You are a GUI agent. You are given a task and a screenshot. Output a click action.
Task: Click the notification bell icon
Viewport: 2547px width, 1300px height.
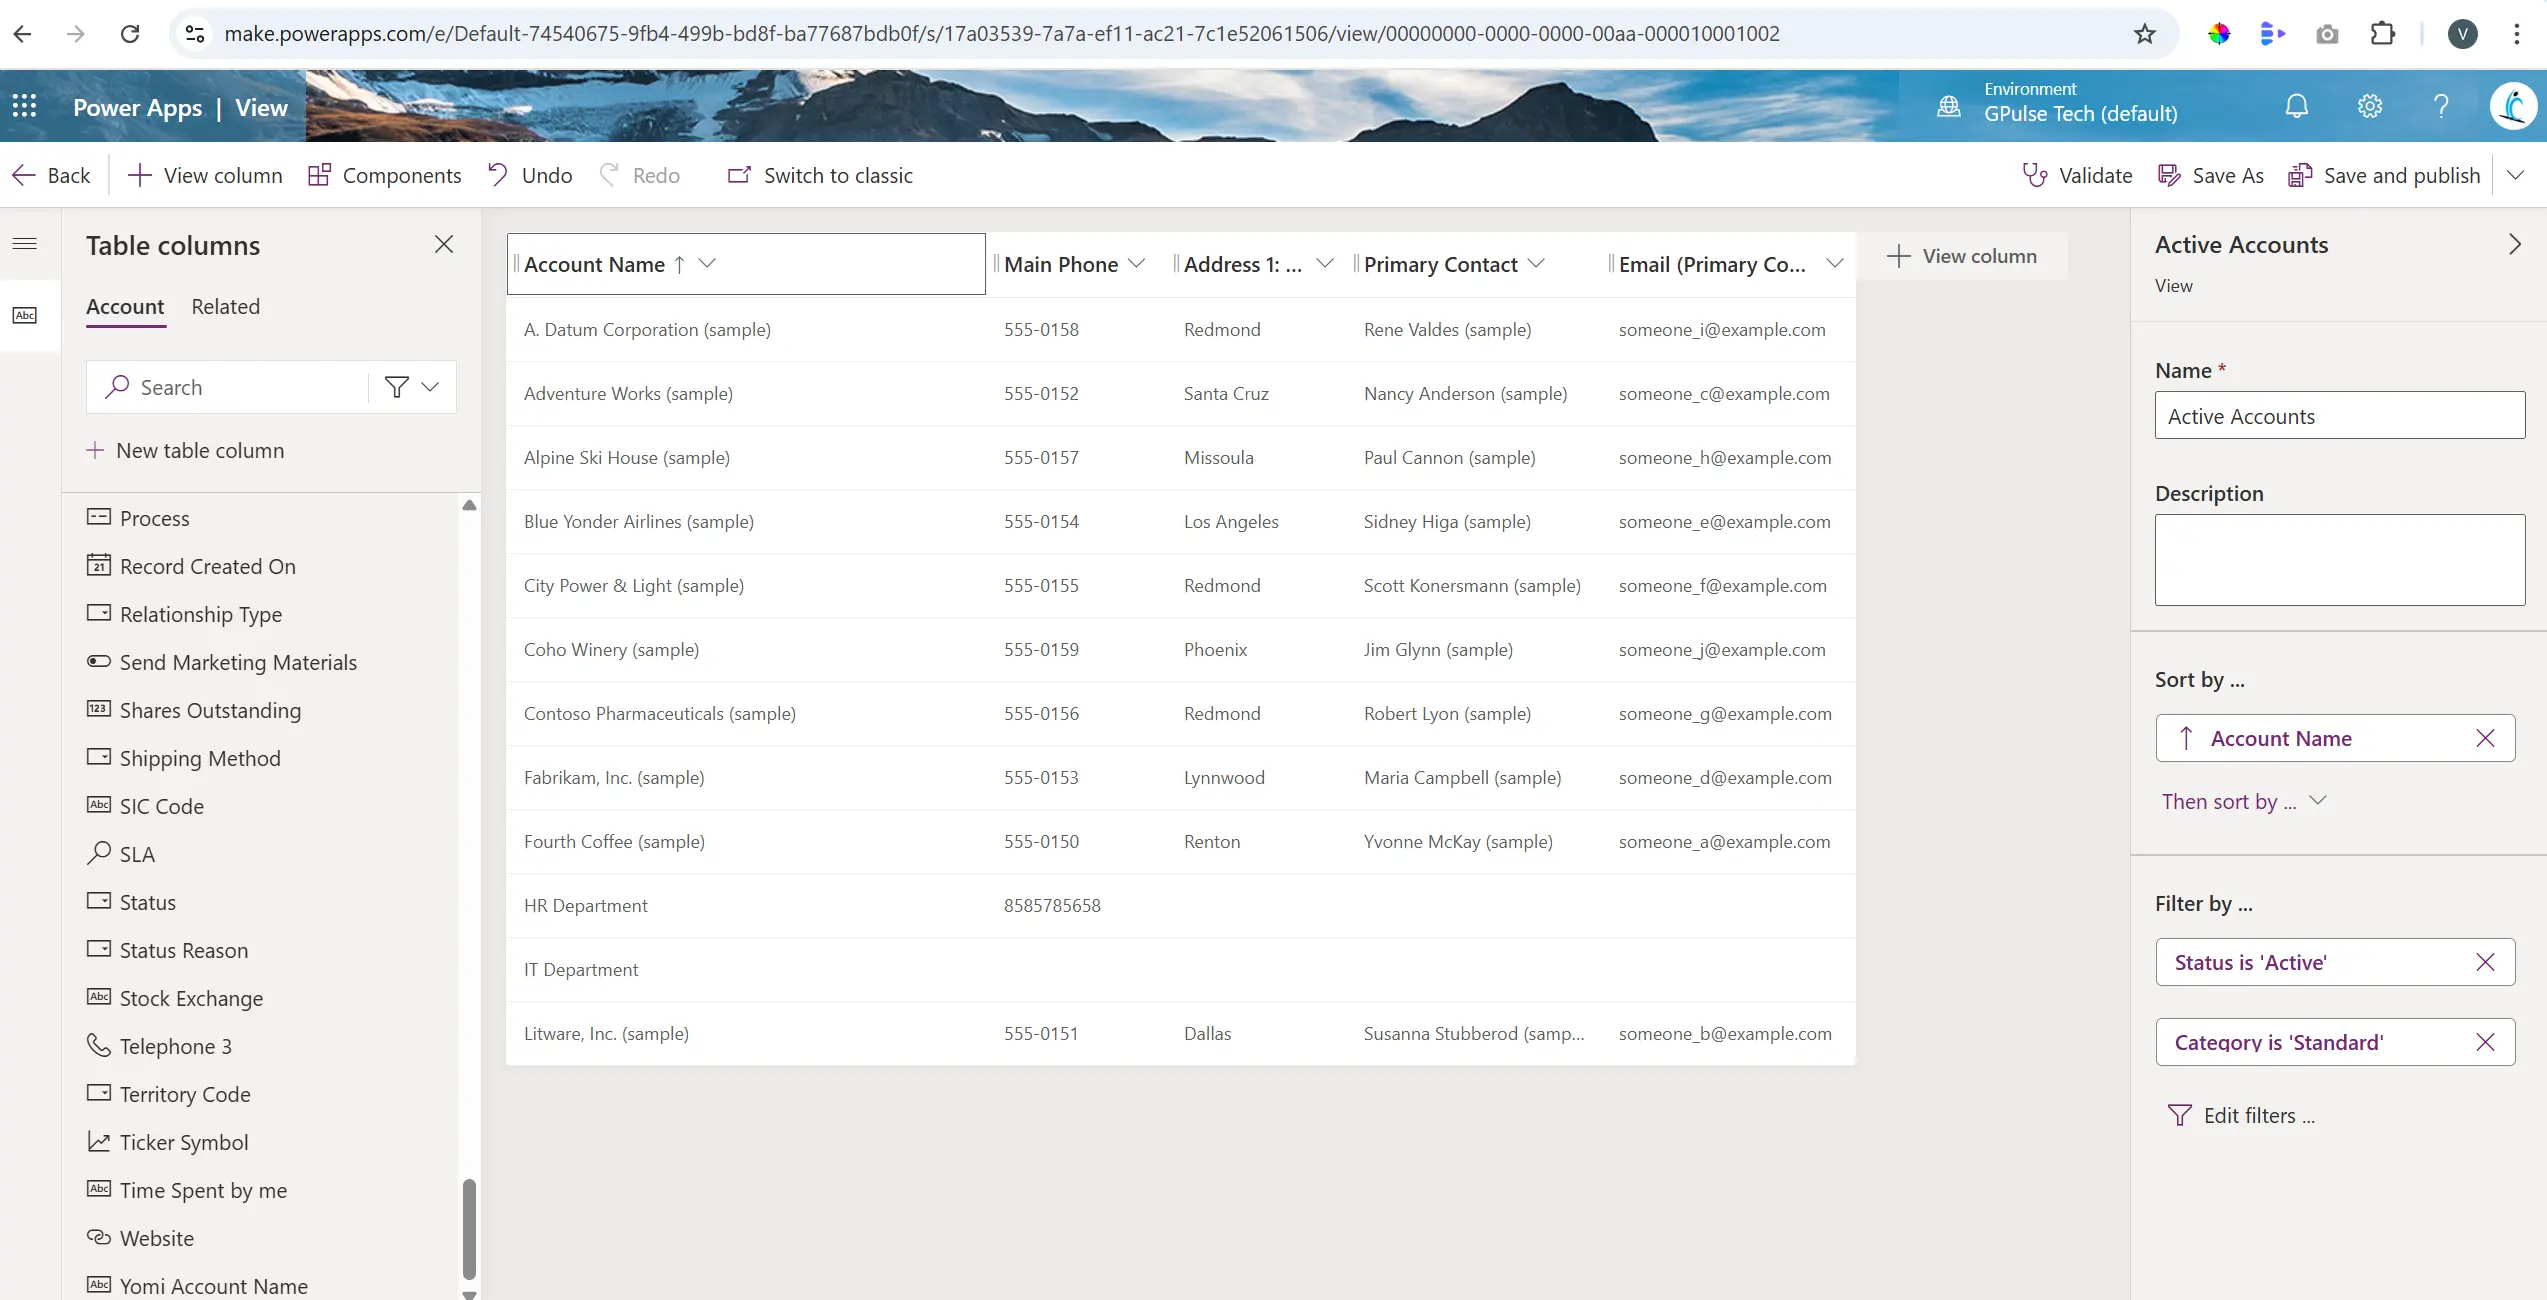(x=2297, y=105)
